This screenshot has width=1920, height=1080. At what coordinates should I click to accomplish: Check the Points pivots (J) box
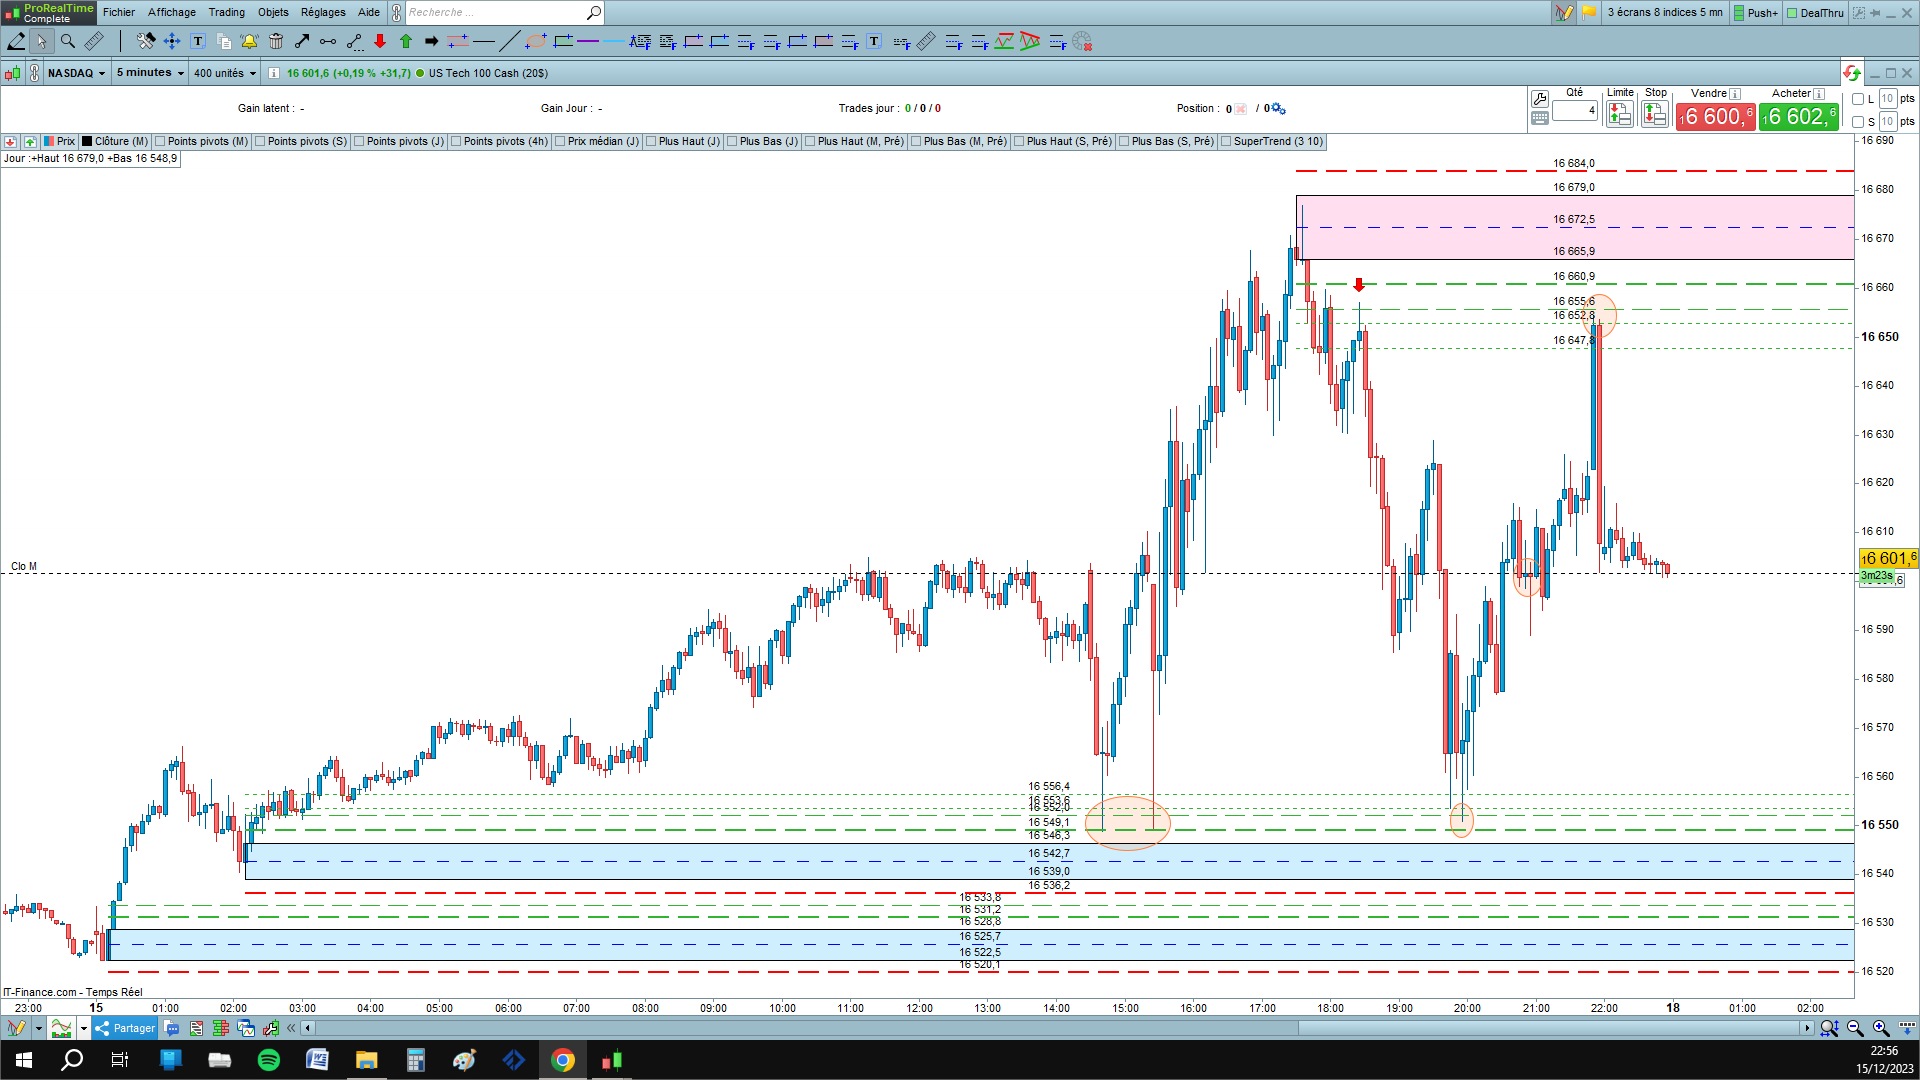359,141
